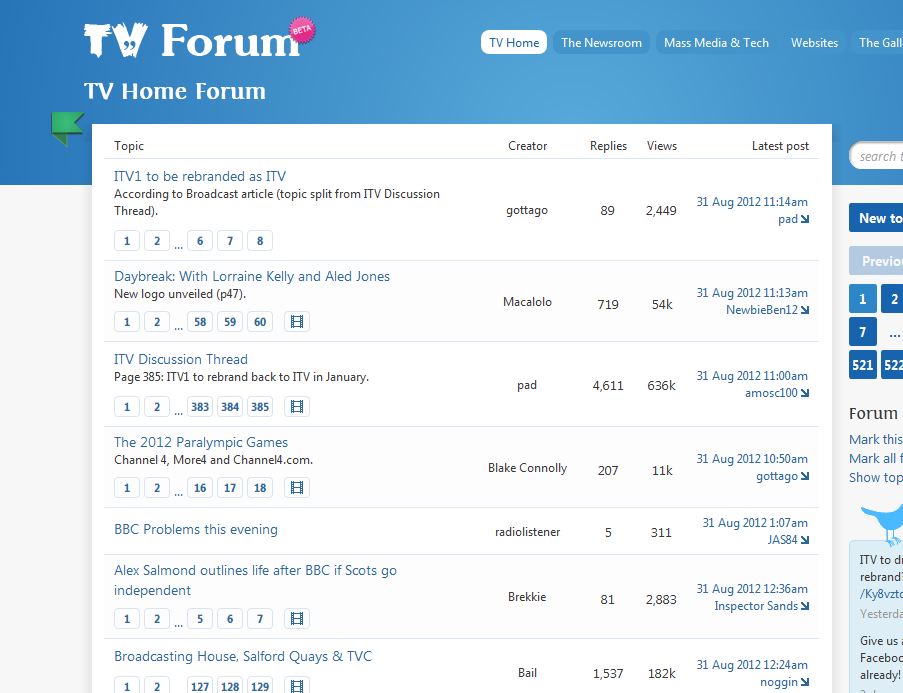The height and width of the screenshot is (693, 903).
Task: Click creator name gottago
Action: point(527,210)
